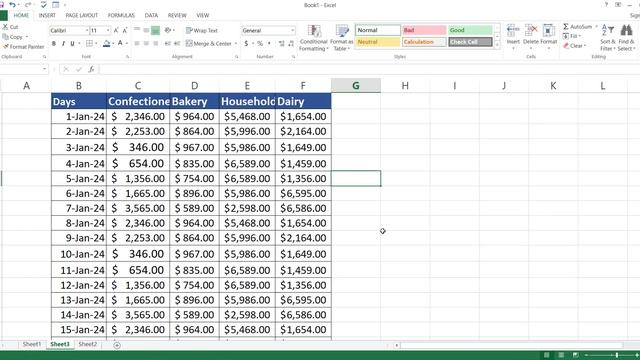
Task: Toggle Italic formatting
Action: (63, 43)
